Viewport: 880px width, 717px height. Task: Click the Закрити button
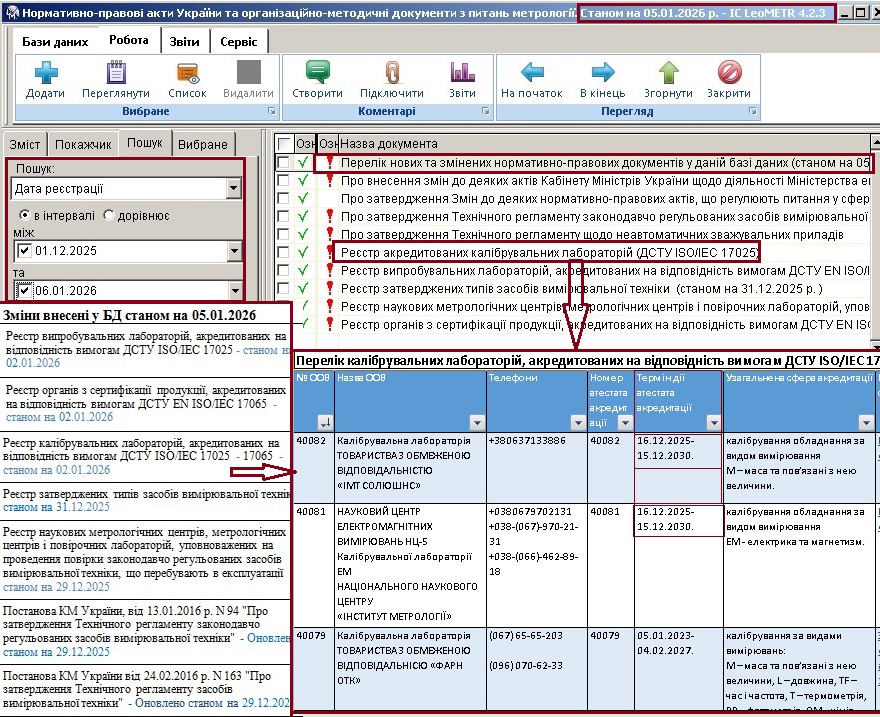(729, 73)
